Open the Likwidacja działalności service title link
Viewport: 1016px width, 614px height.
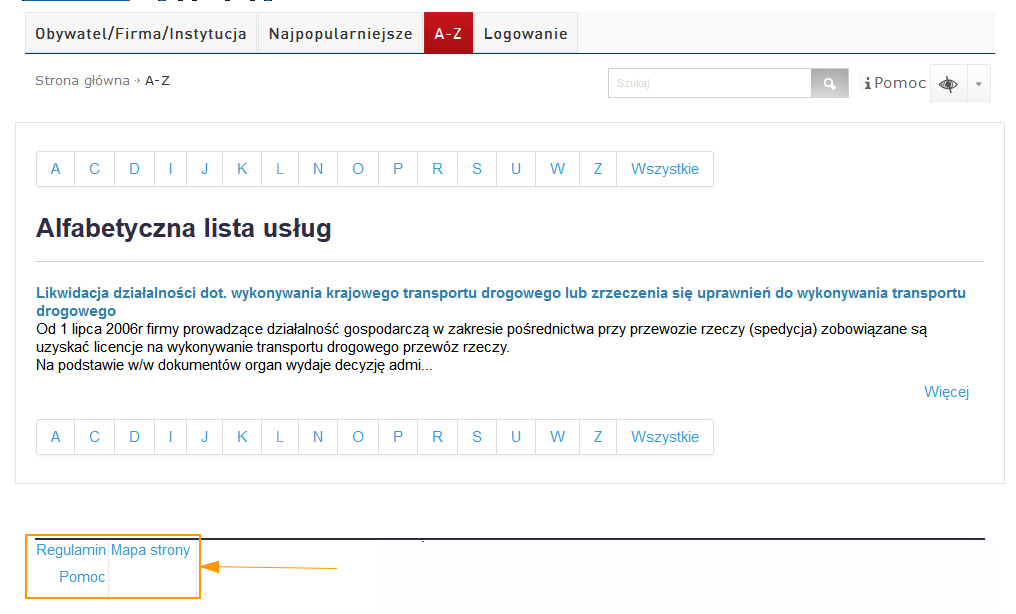500,293
